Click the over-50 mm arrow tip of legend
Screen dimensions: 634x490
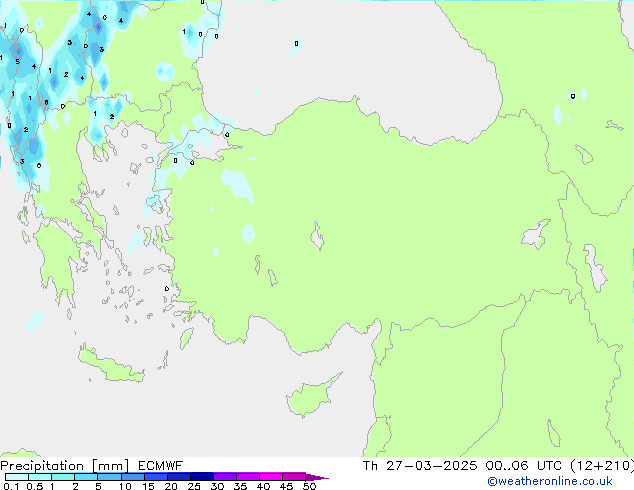click(317, 477)
